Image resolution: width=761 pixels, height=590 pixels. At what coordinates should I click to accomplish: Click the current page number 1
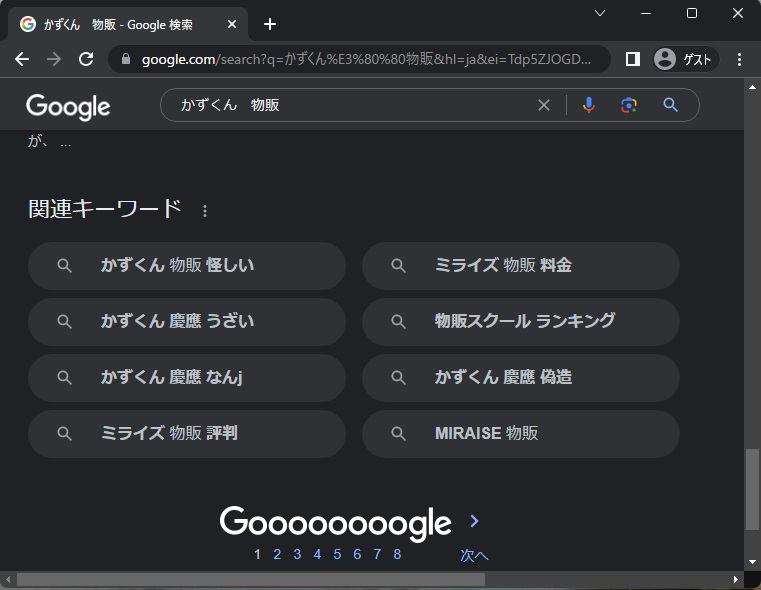click(257, 554)
